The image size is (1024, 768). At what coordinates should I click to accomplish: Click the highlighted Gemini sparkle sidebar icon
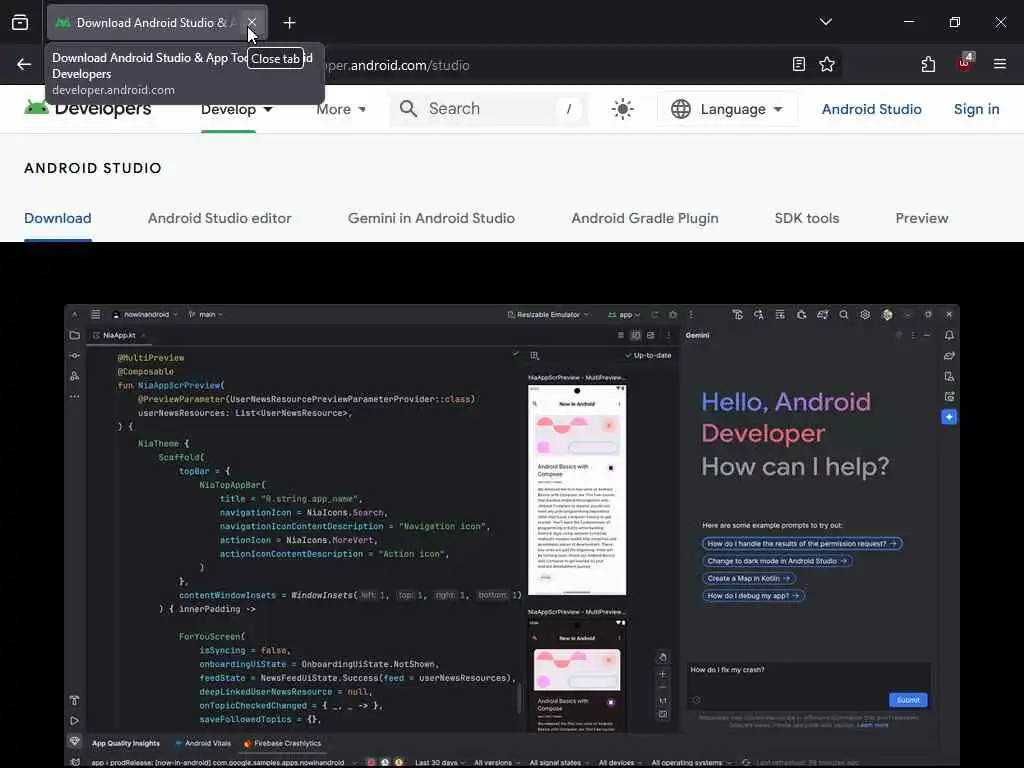pyautogui.click(x=949, y=417)
